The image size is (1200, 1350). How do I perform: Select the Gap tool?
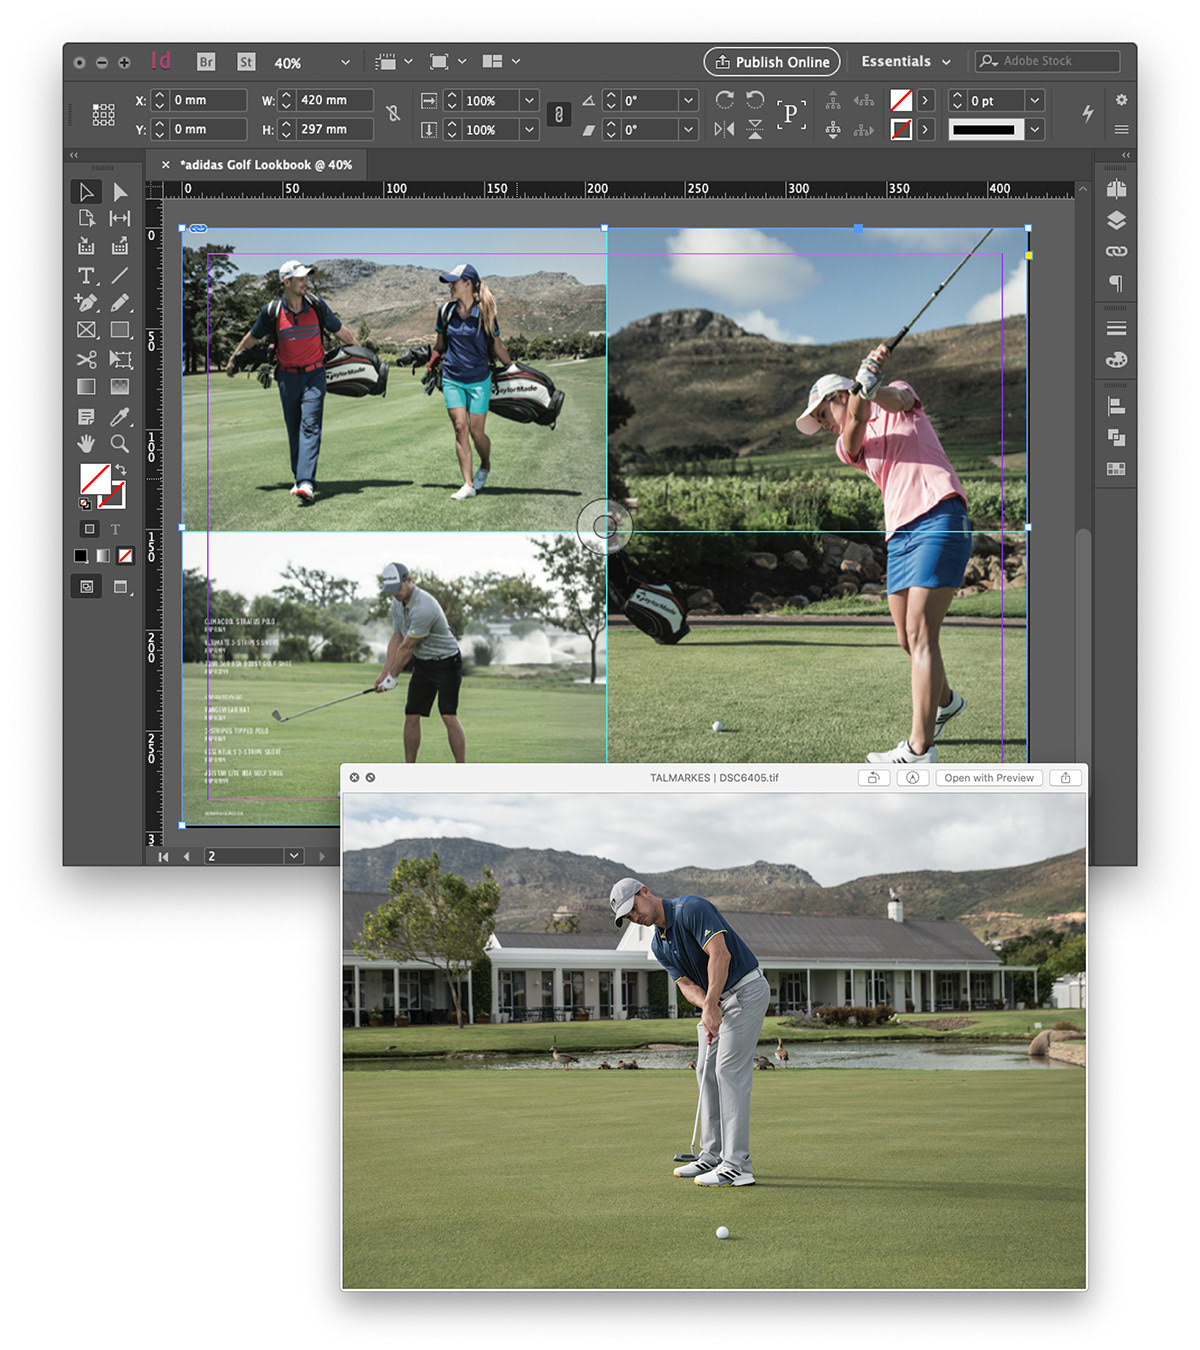(120, 219)
